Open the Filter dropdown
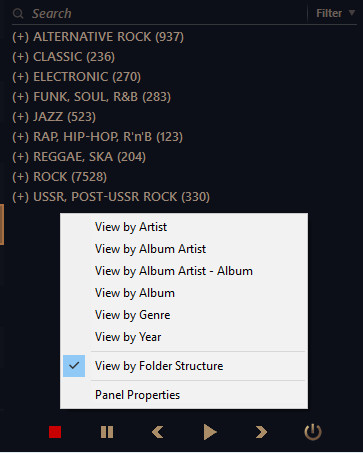 335,13
